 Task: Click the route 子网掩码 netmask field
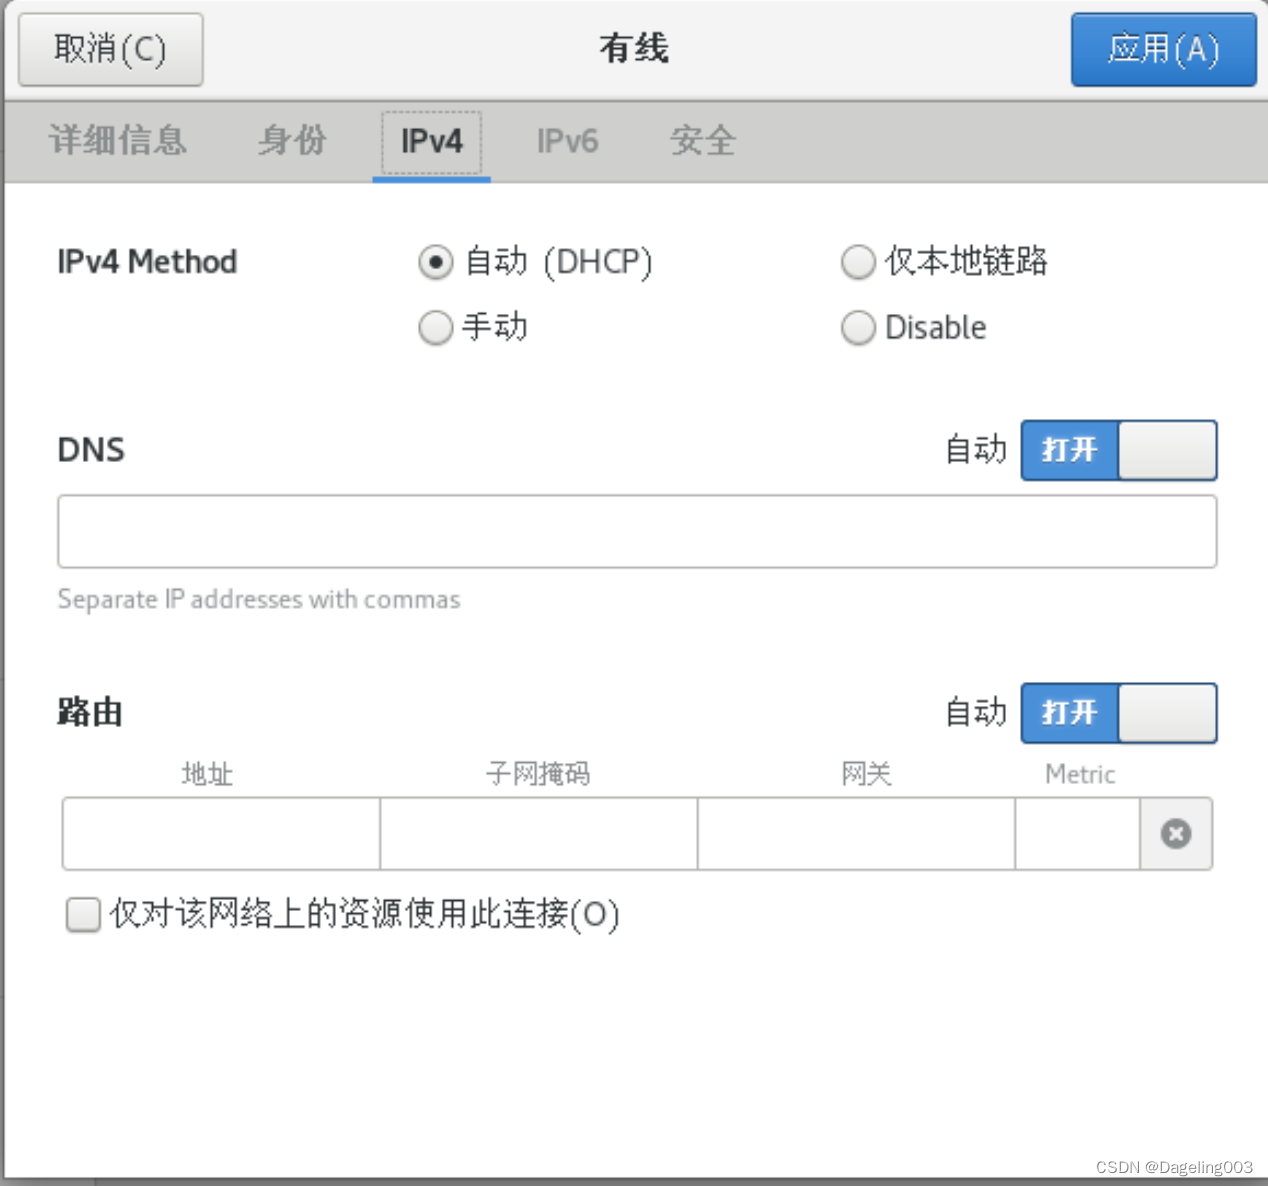point(539,833)
